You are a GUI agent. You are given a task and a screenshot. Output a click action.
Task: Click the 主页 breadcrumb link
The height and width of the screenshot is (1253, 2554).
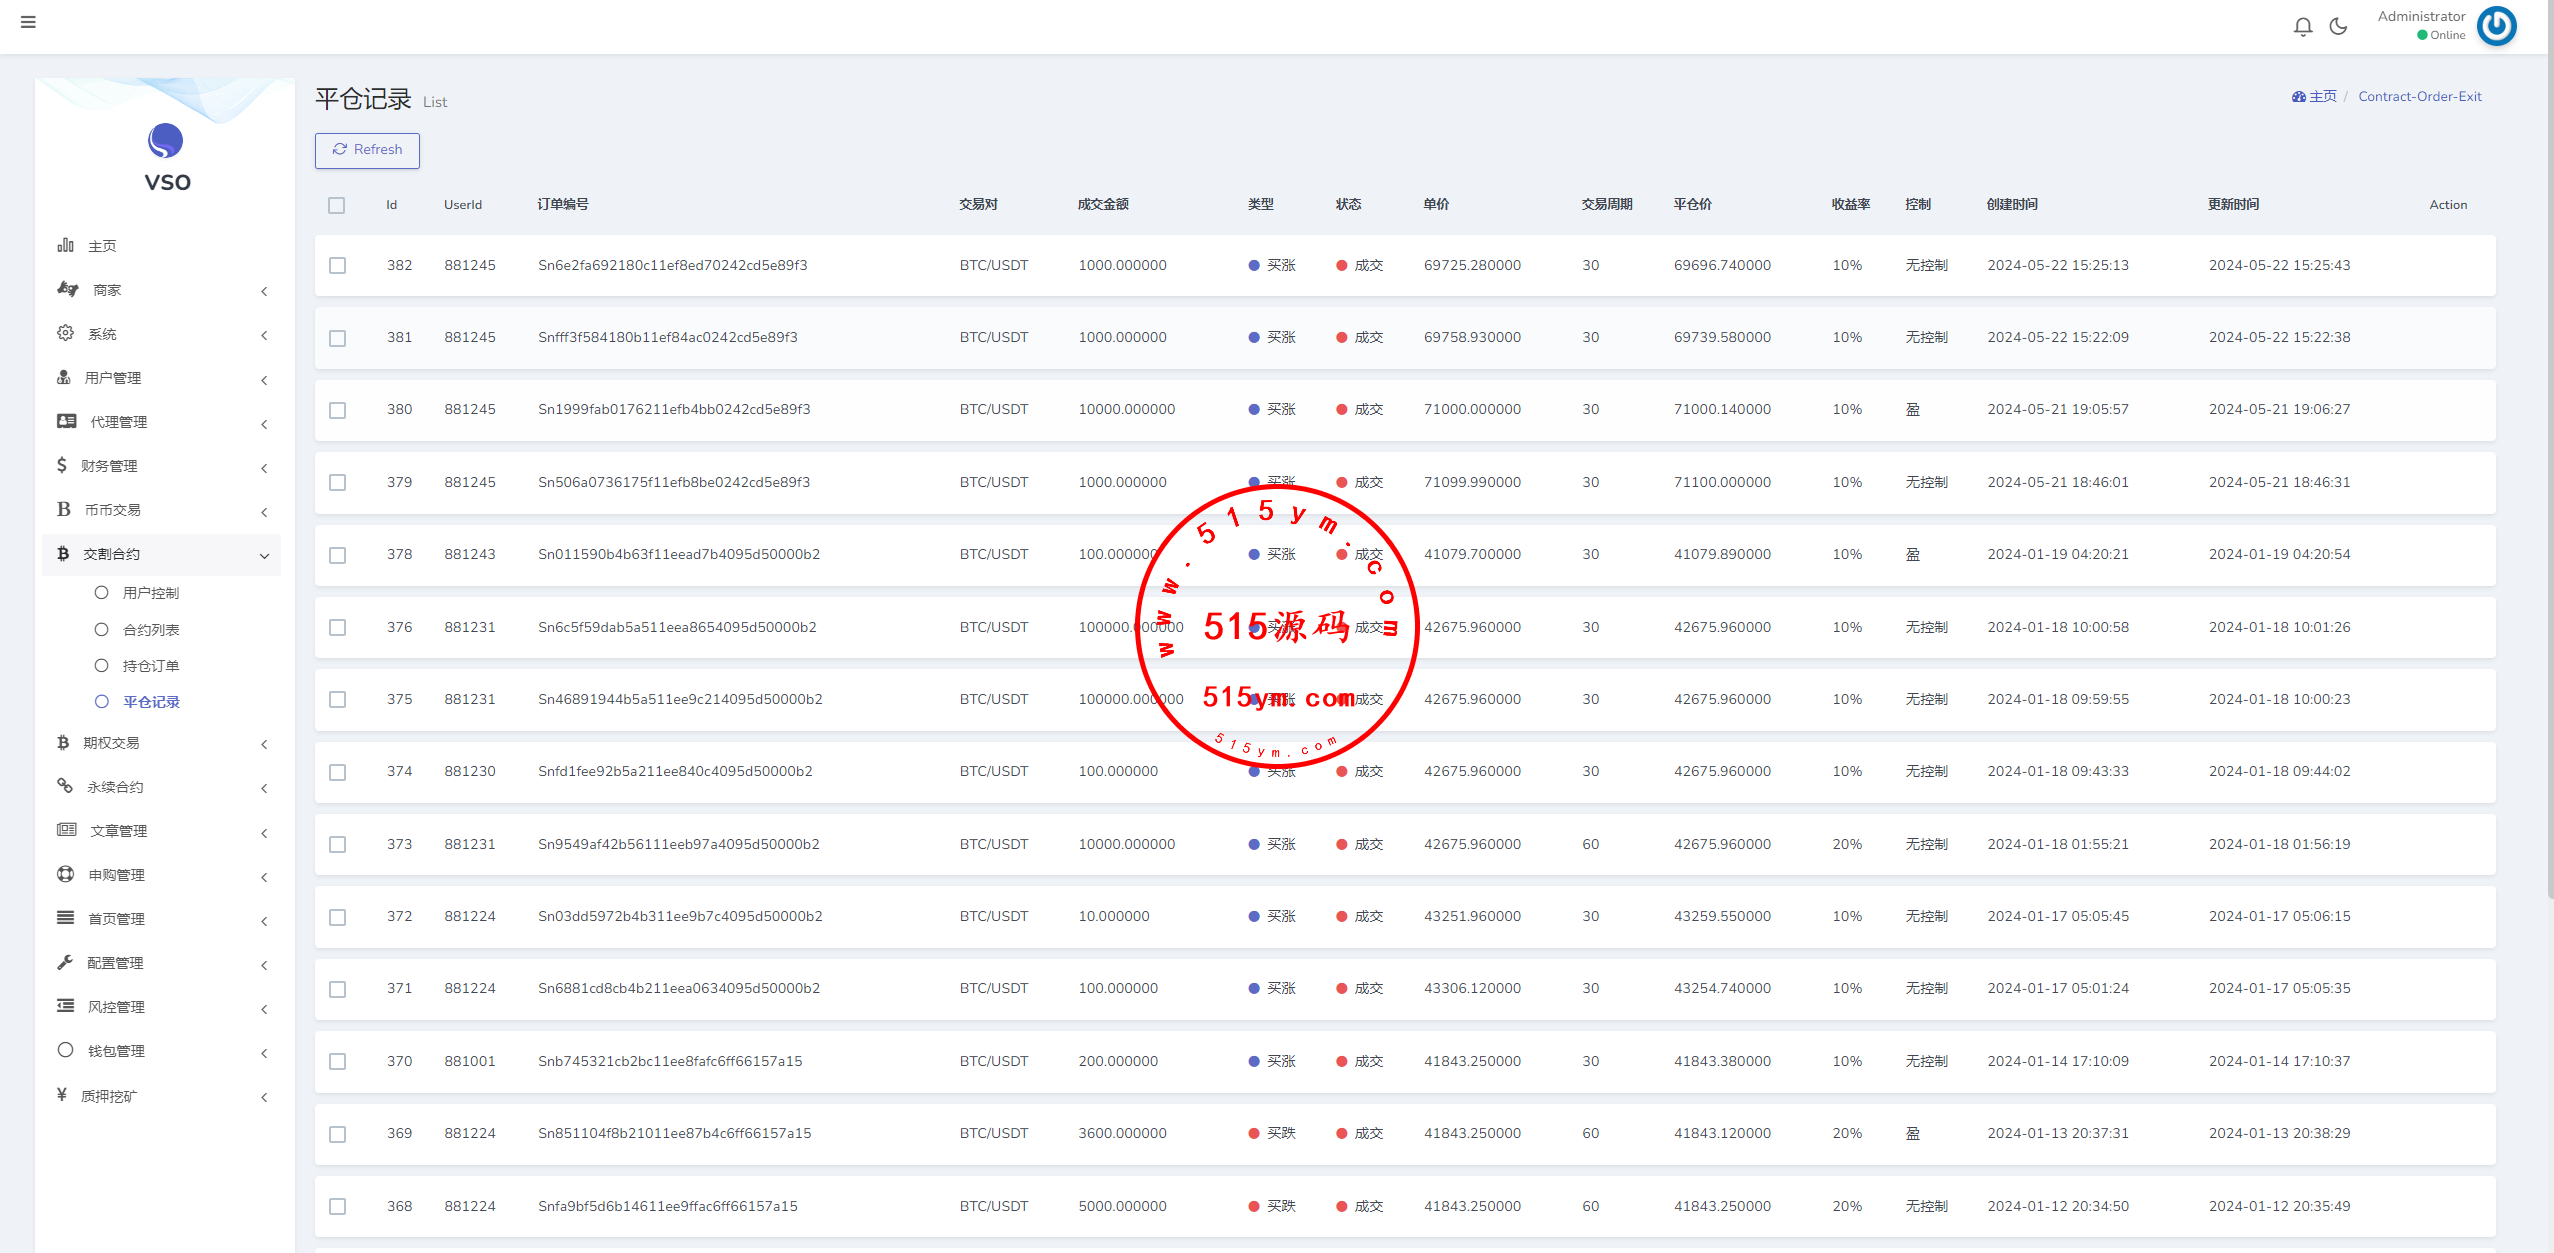(x=2322, y=97)
